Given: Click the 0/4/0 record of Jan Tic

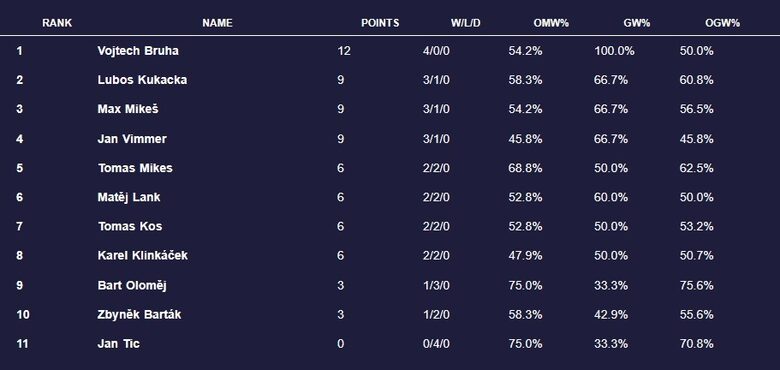Looking at the screenshot, I should click(436, 344).
